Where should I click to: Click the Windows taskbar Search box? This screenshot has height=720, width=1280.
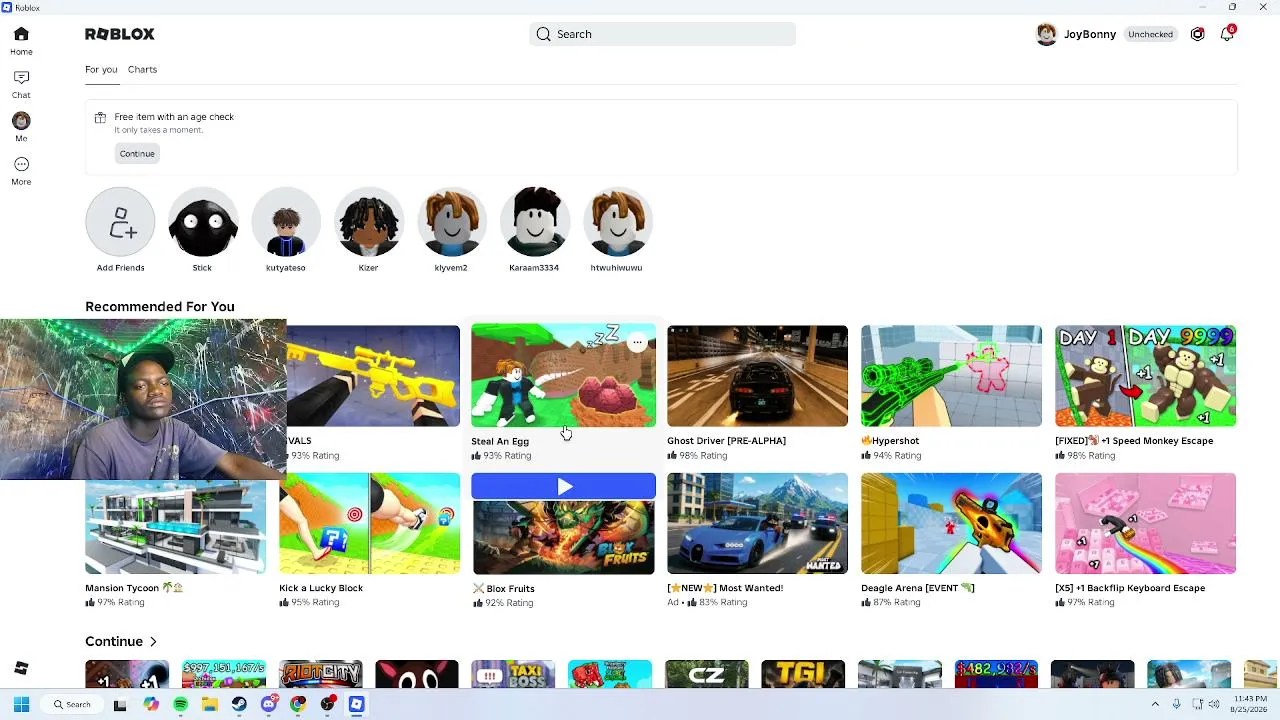(x=71, y=704)
